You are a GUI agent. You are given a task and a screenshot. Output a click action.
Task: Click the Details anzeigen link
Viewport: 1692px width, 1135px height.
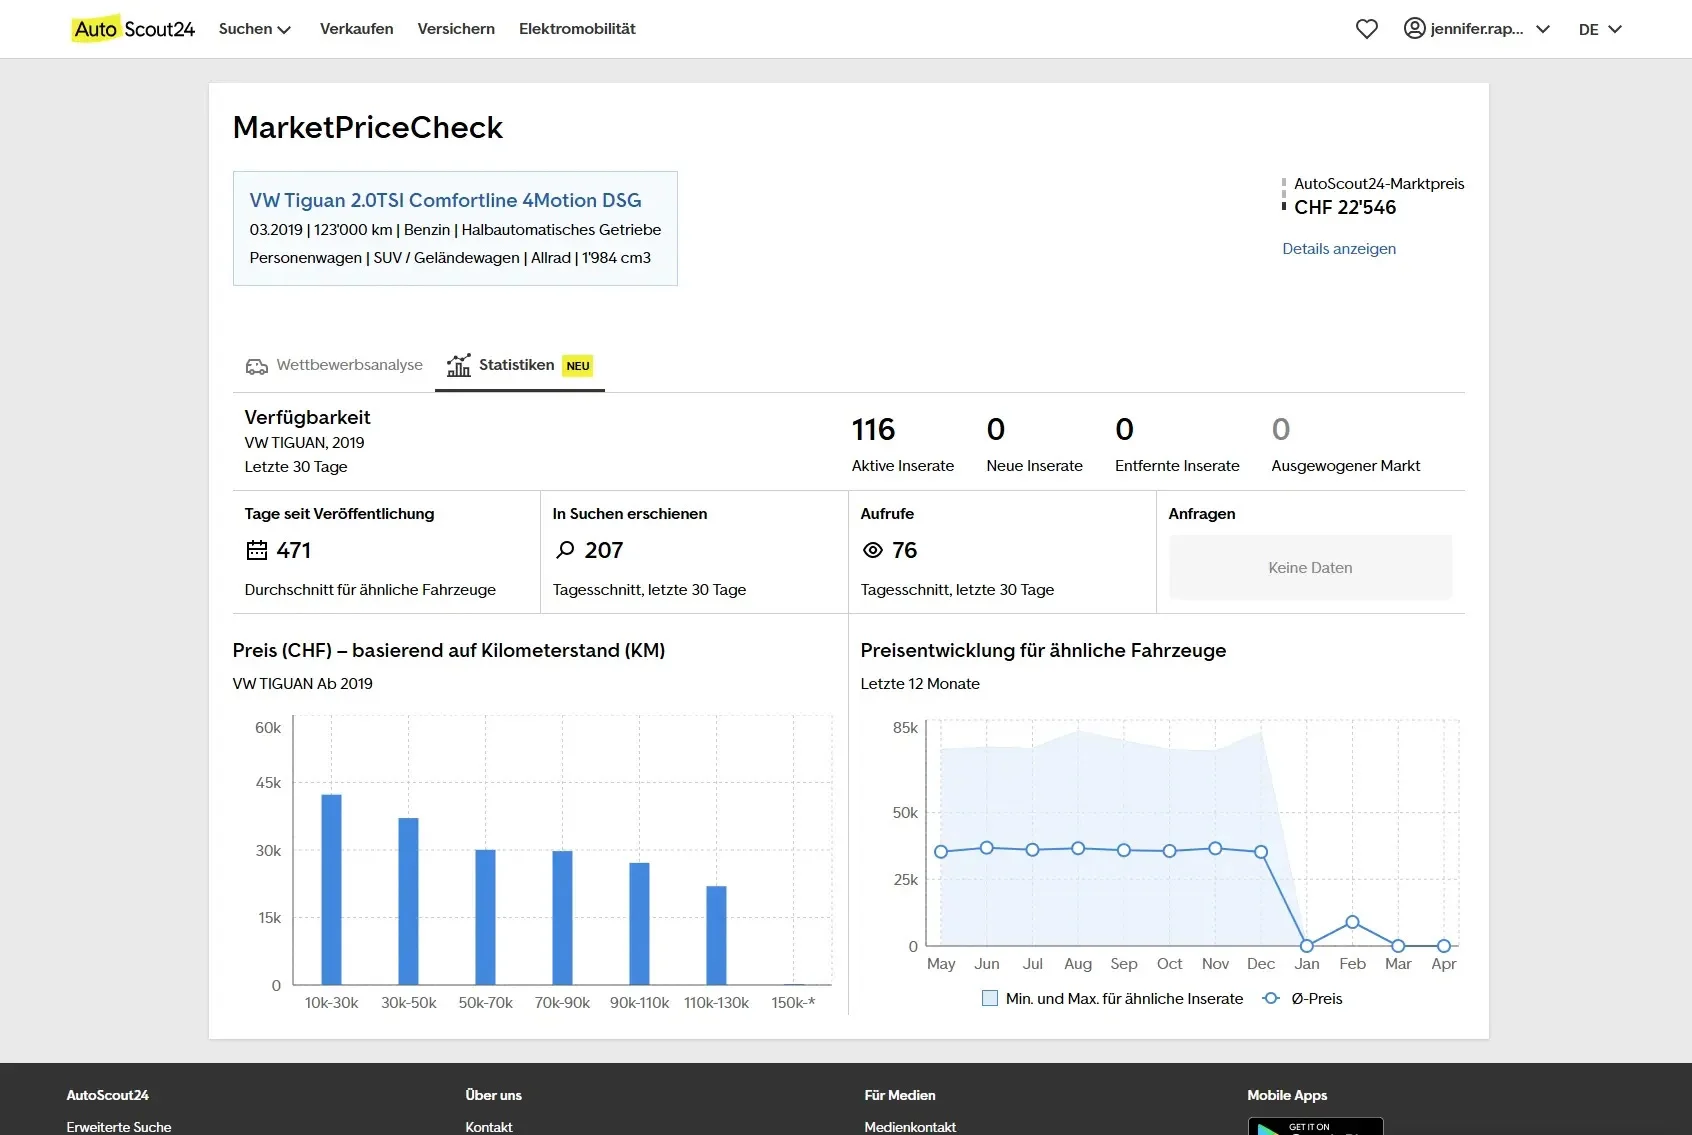click(1339, 248)
